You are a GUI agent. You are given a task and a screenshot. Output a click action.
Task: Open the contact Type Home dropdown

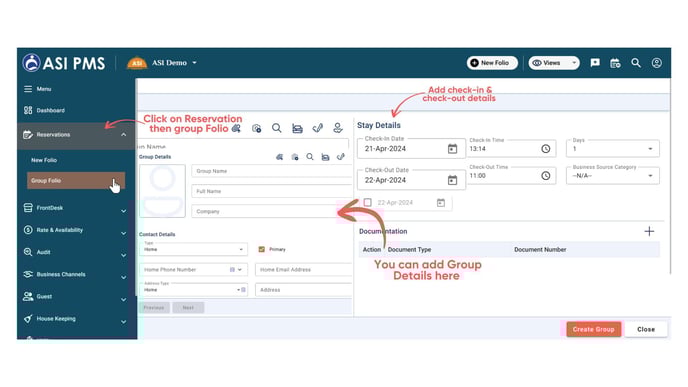click(x=194, y=249)
